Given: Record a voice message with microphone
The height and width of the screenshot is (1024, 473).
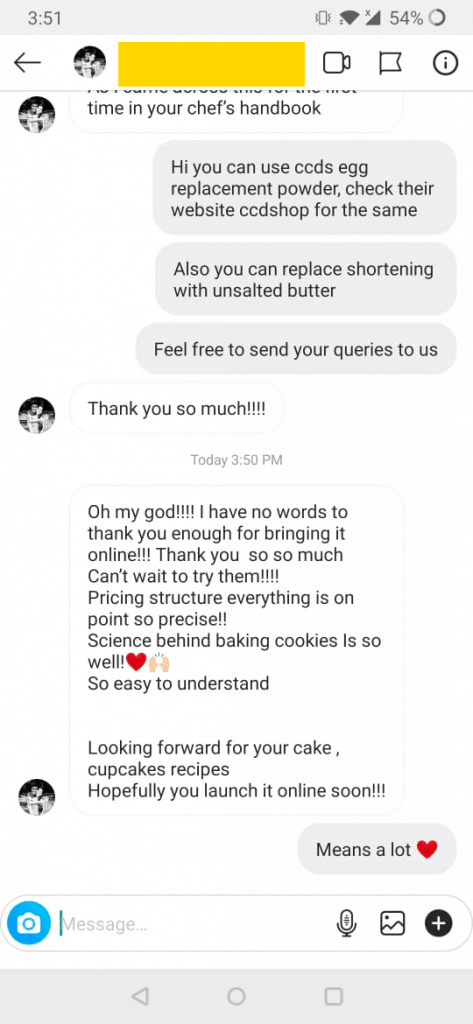Looking at the screenshot, I should 346,923.
